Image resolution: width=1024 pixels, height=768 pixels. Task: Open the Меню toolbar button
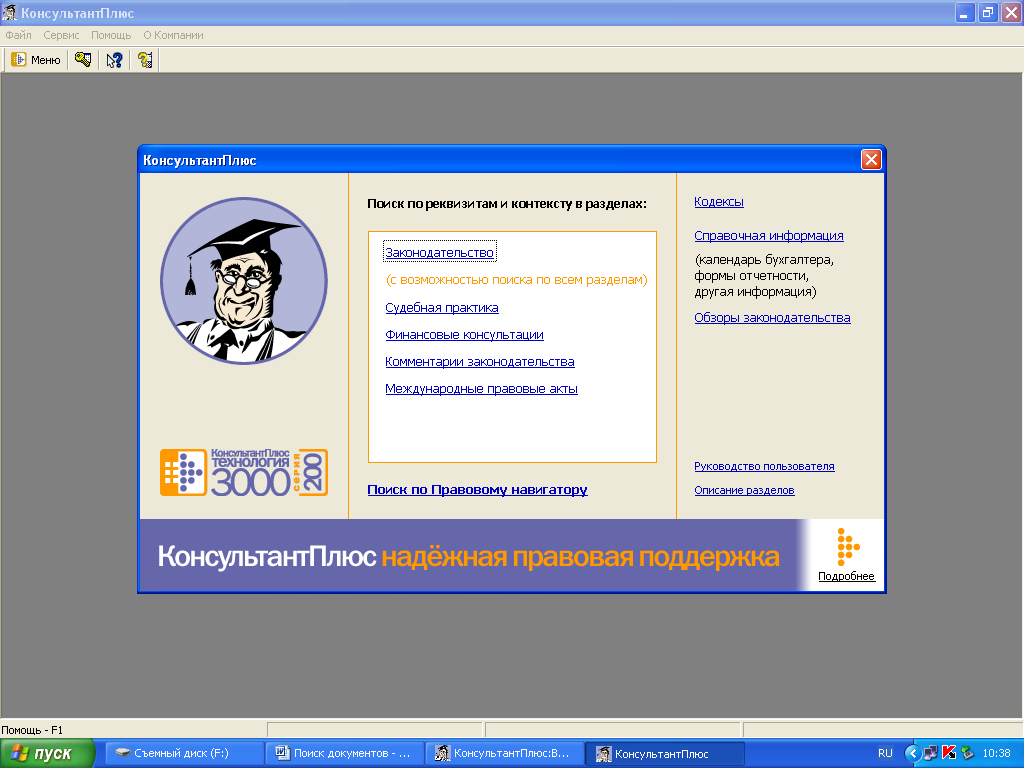pos(37,60)
